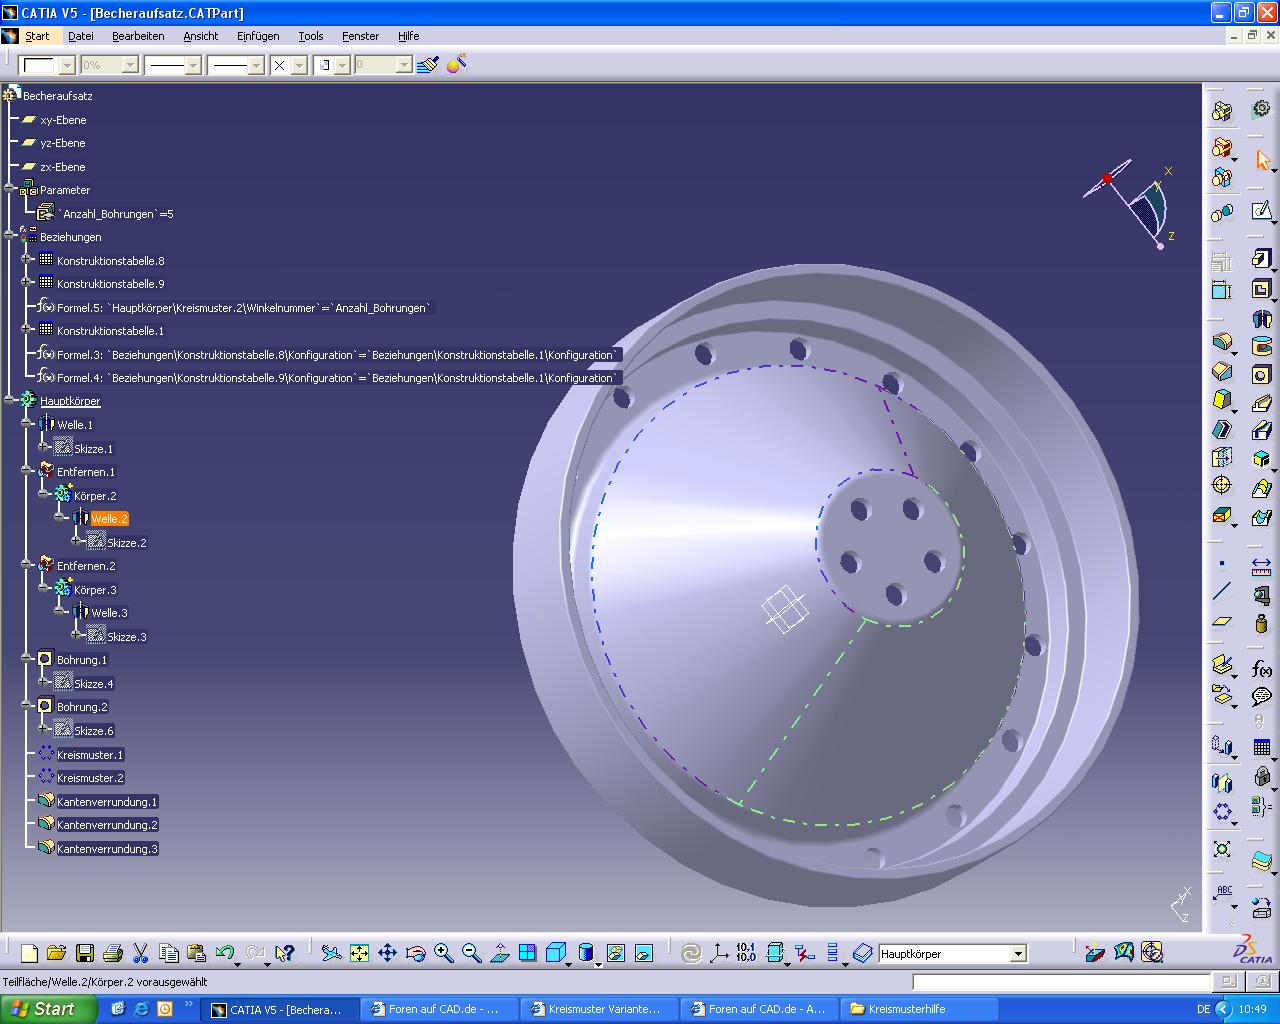Collapse the Bohrung.1 tree node
The height and width of the screenshot is (1024, 1280).
tap(27, 659)
